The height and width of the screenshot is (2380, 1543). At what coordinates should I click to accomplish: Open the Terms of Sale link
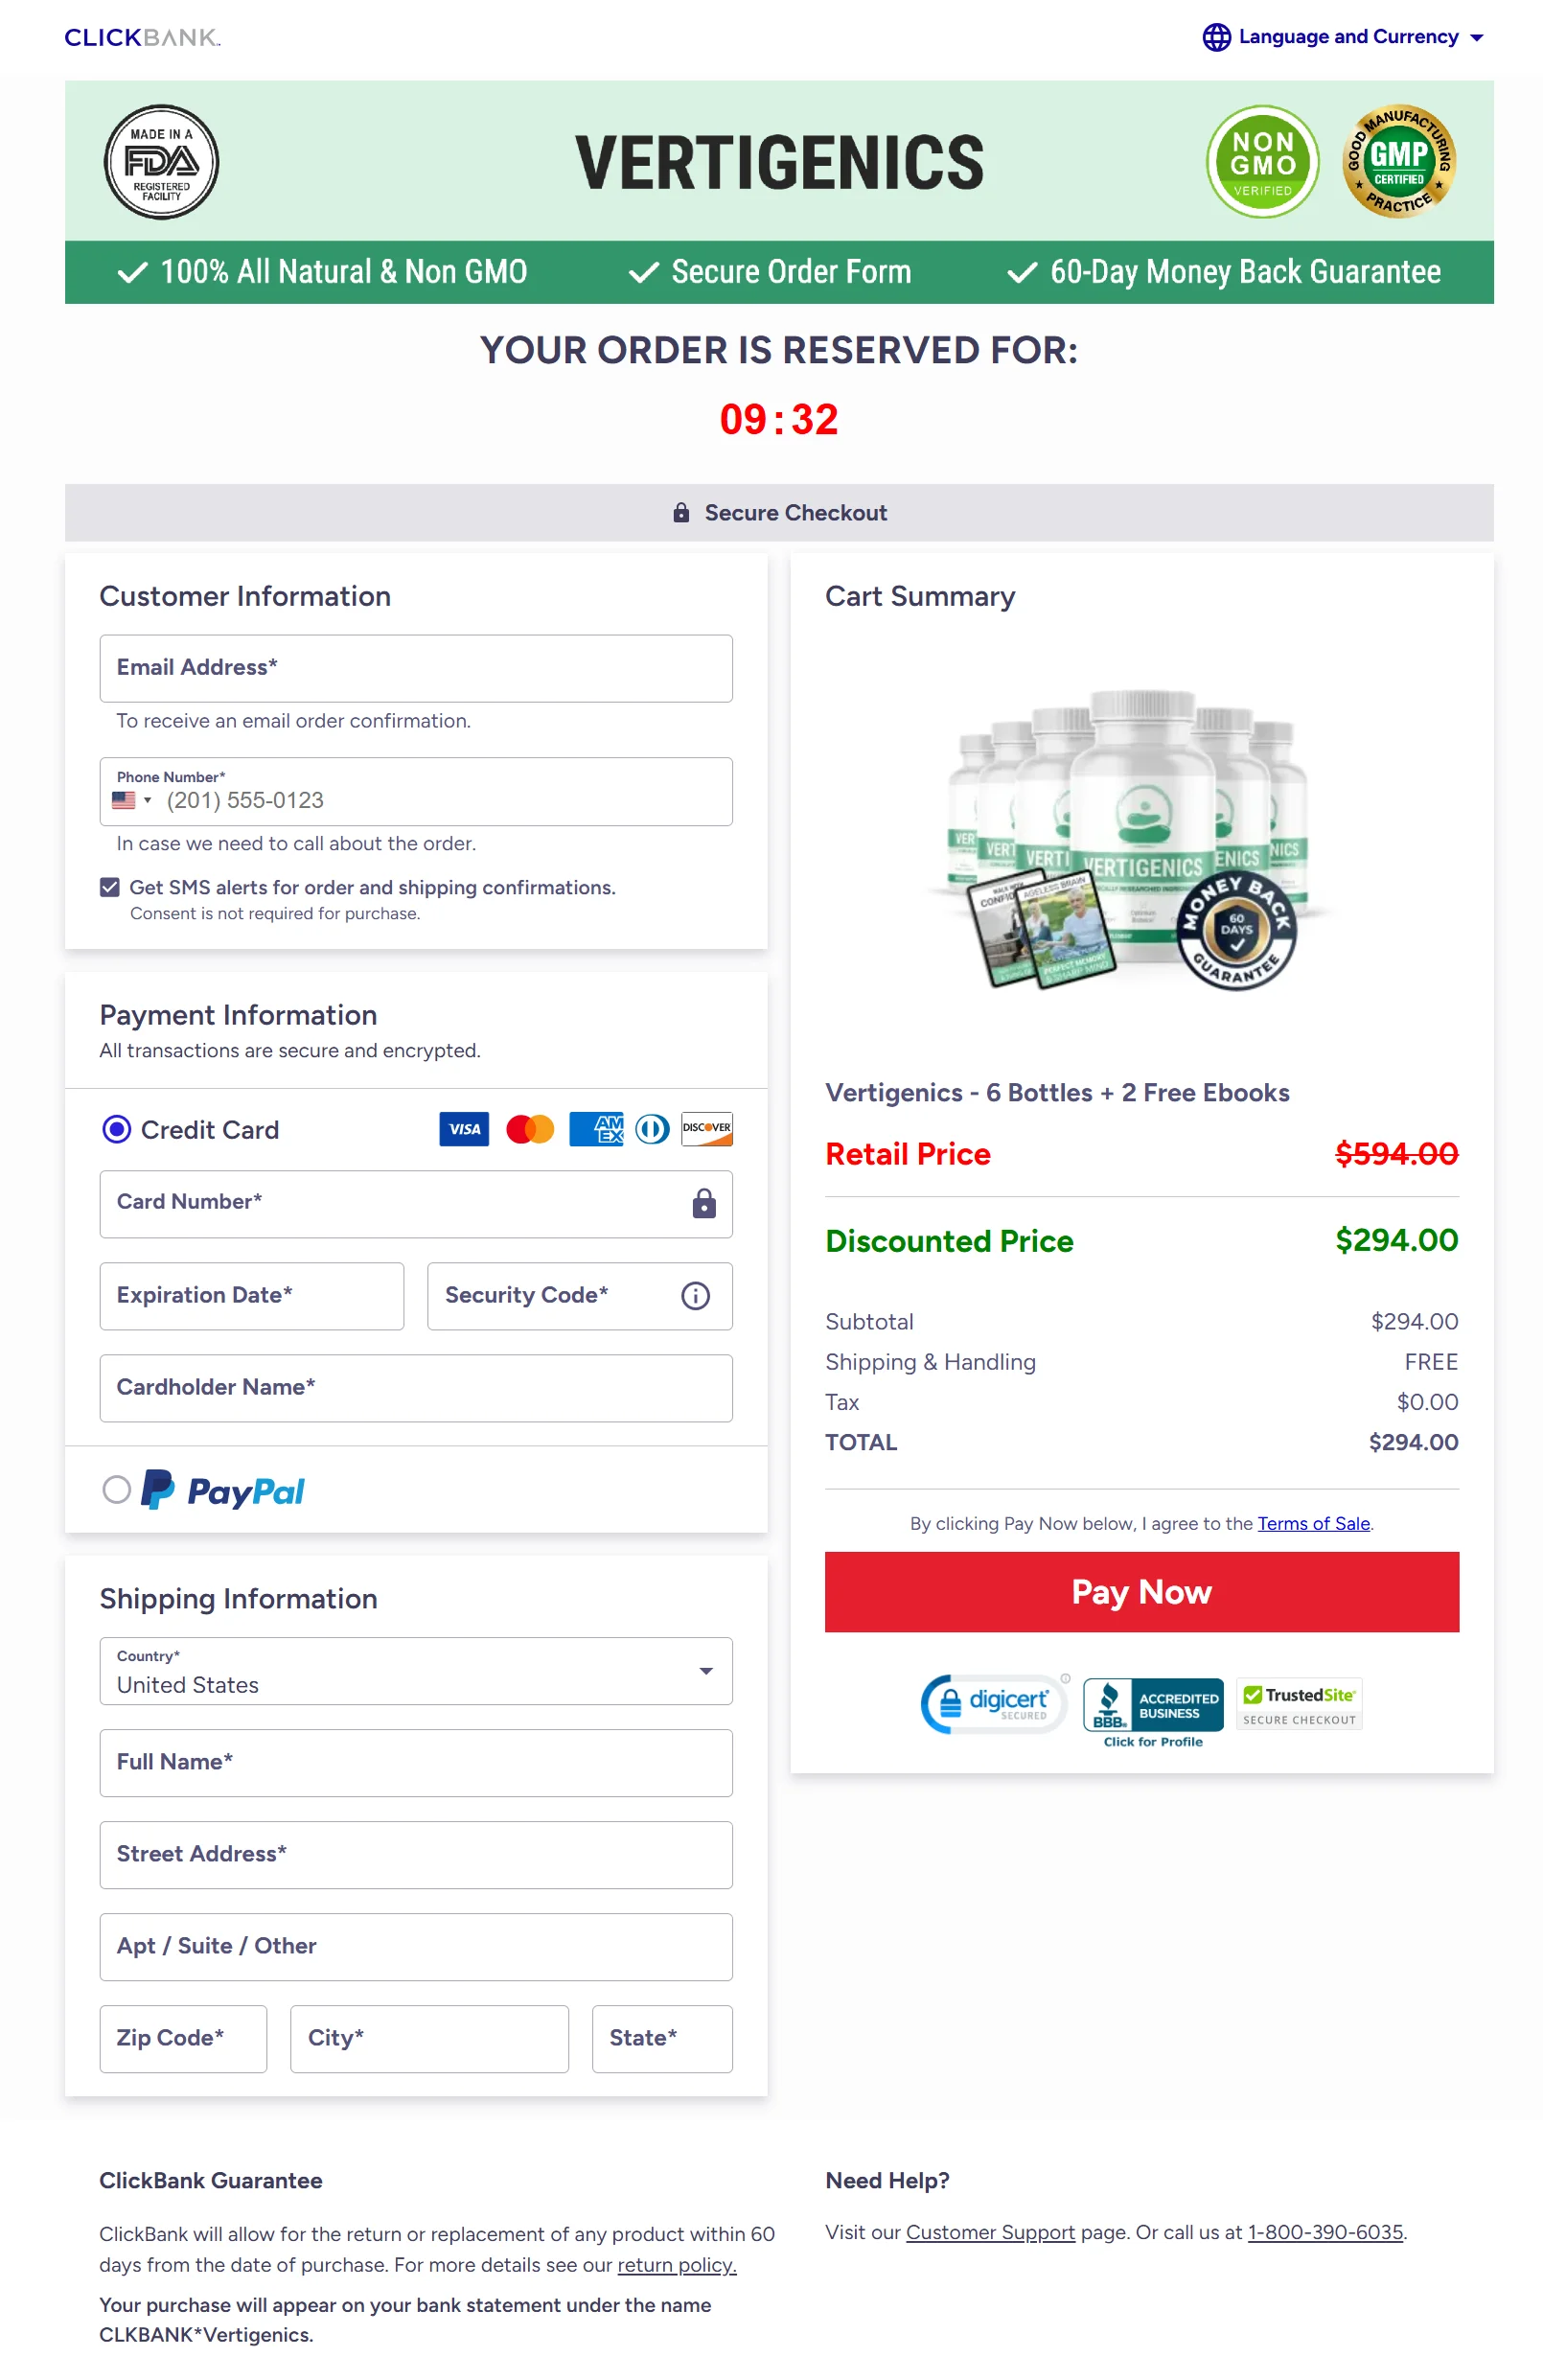click(1313, 1524)
